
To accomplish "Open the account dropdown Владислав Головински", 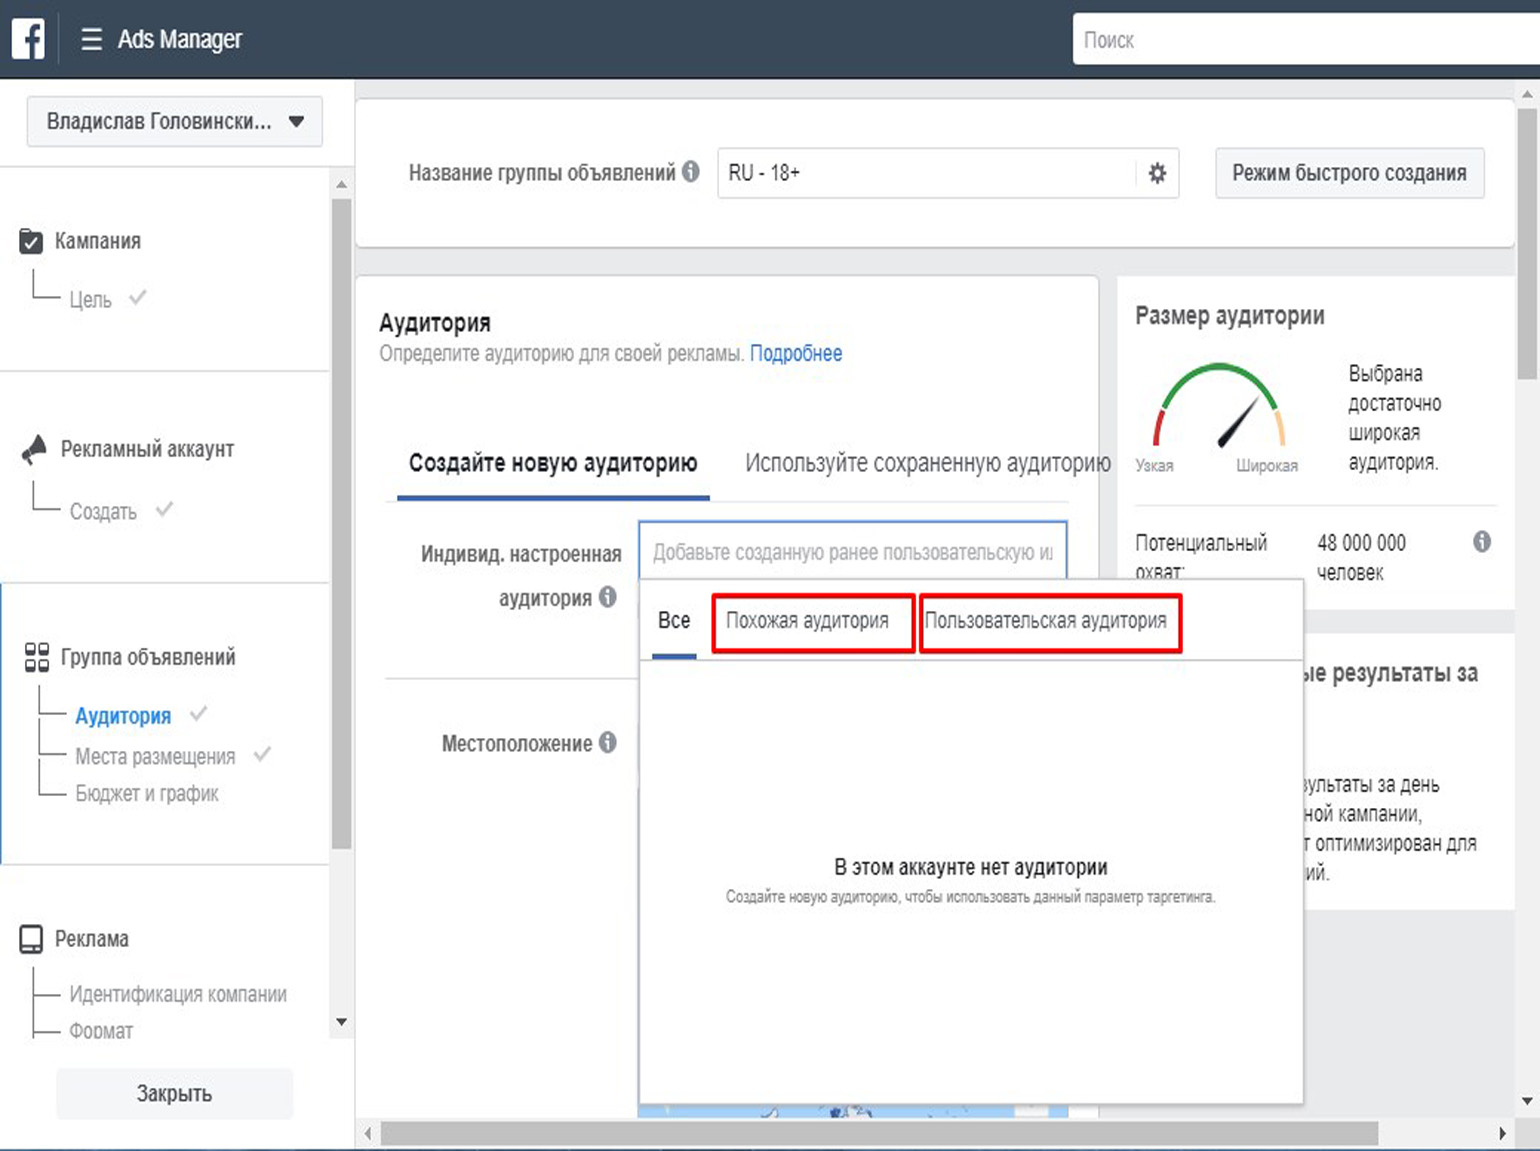I will [174, 122].
